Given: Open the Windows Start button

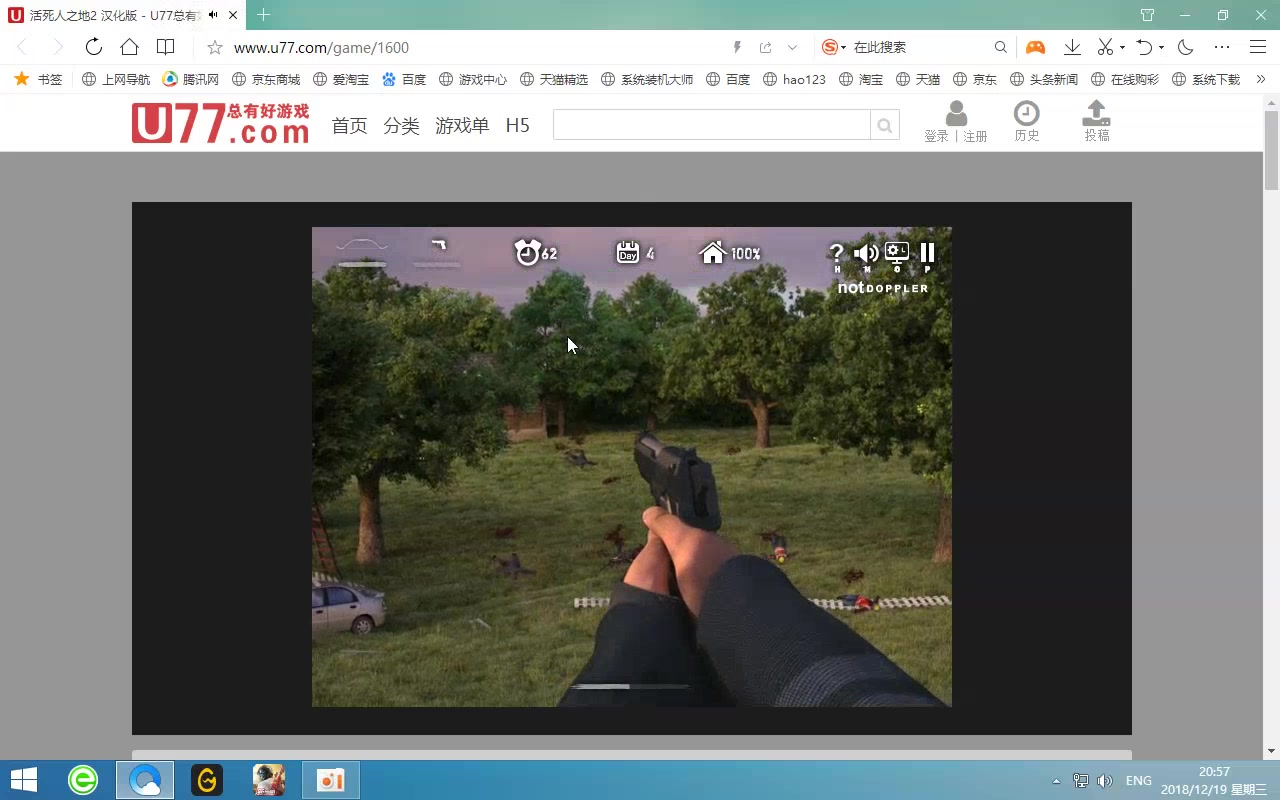Looking at the screenshot, I should click(24, 780).
